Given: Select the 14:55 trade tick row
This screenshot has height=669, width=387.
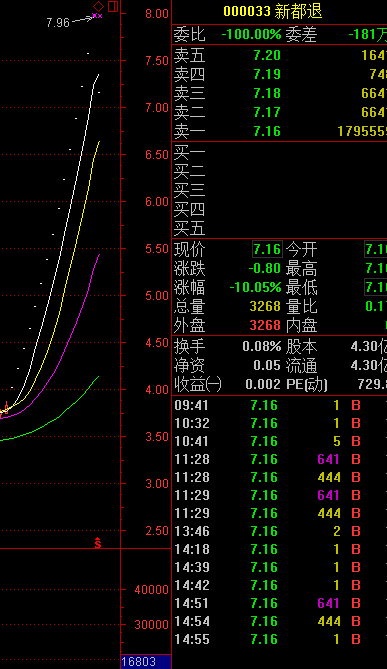Looking at the screenshot, I should [x=279, y=639].
